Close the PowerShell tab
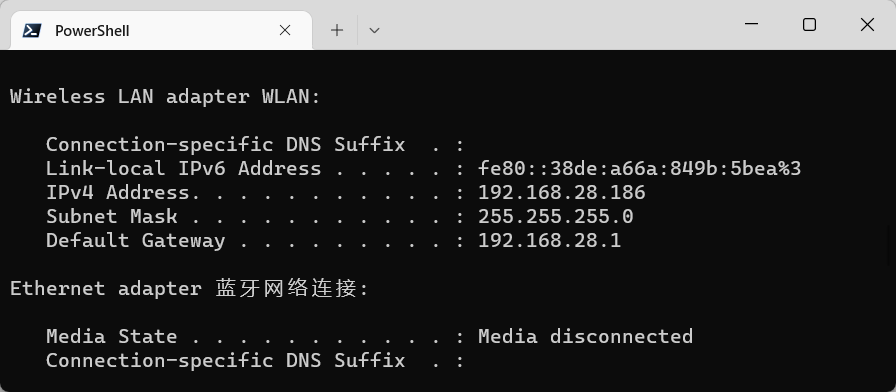The height and width of the screenshot is (392, 896). click(285, 30)
